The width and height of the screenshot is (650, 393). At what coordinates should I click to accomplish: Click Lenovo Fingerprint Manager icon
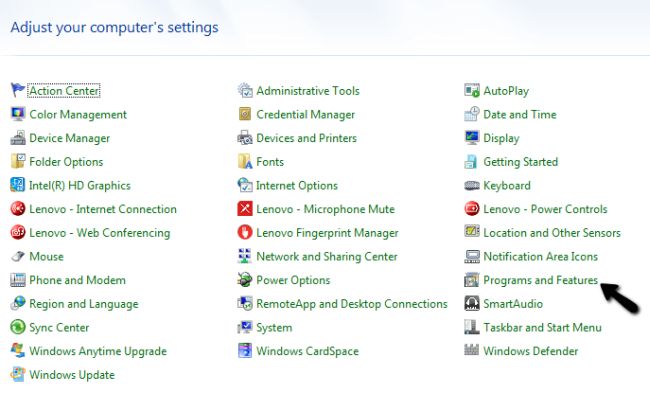pyautogui.click(x=245, y=232)
